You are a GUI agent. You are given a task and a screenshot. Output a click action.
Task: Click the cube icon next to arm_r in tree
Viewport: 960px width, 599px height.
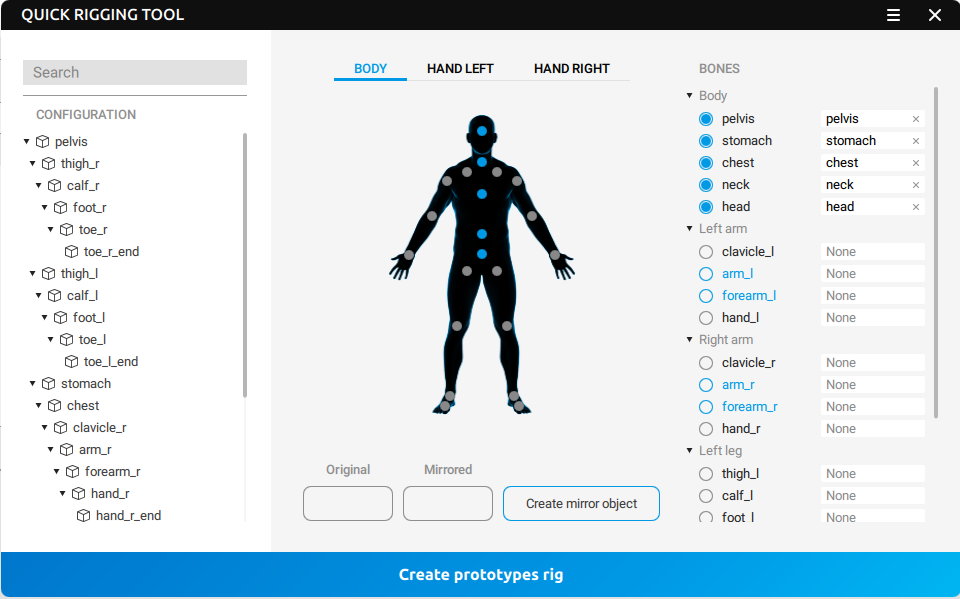(x=67, y=450)
